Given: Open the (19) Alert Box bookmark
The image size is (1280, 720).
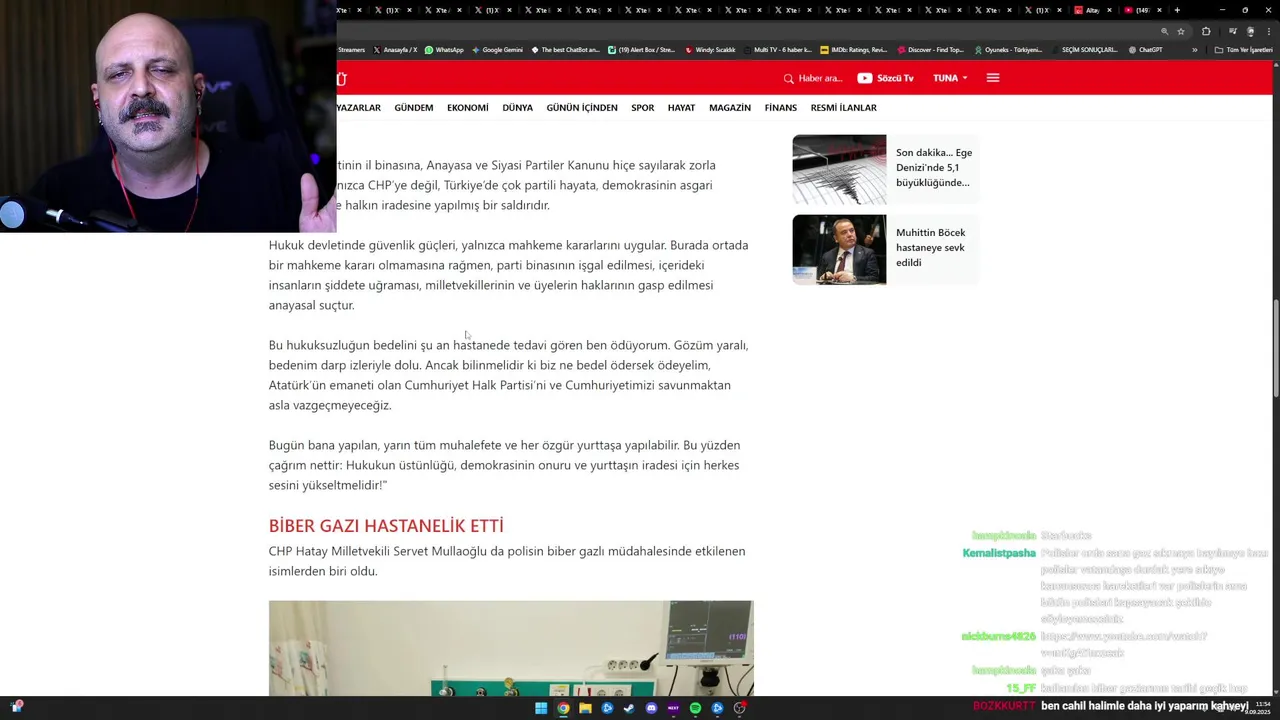Looking at the screenshot, I should coord(642,50).
